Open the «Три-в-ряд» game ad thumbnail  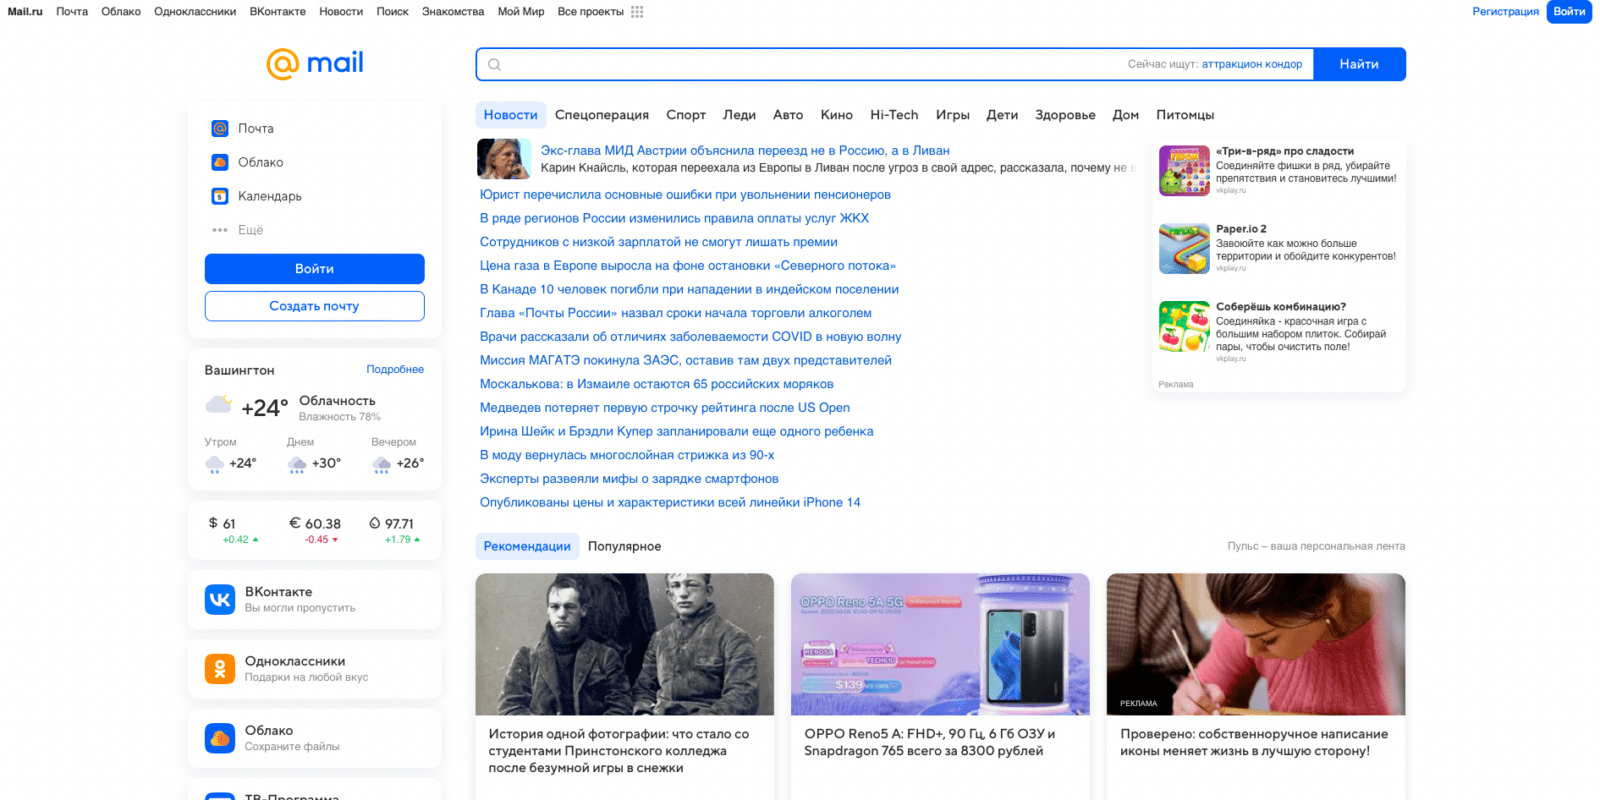click(1184, 170)
